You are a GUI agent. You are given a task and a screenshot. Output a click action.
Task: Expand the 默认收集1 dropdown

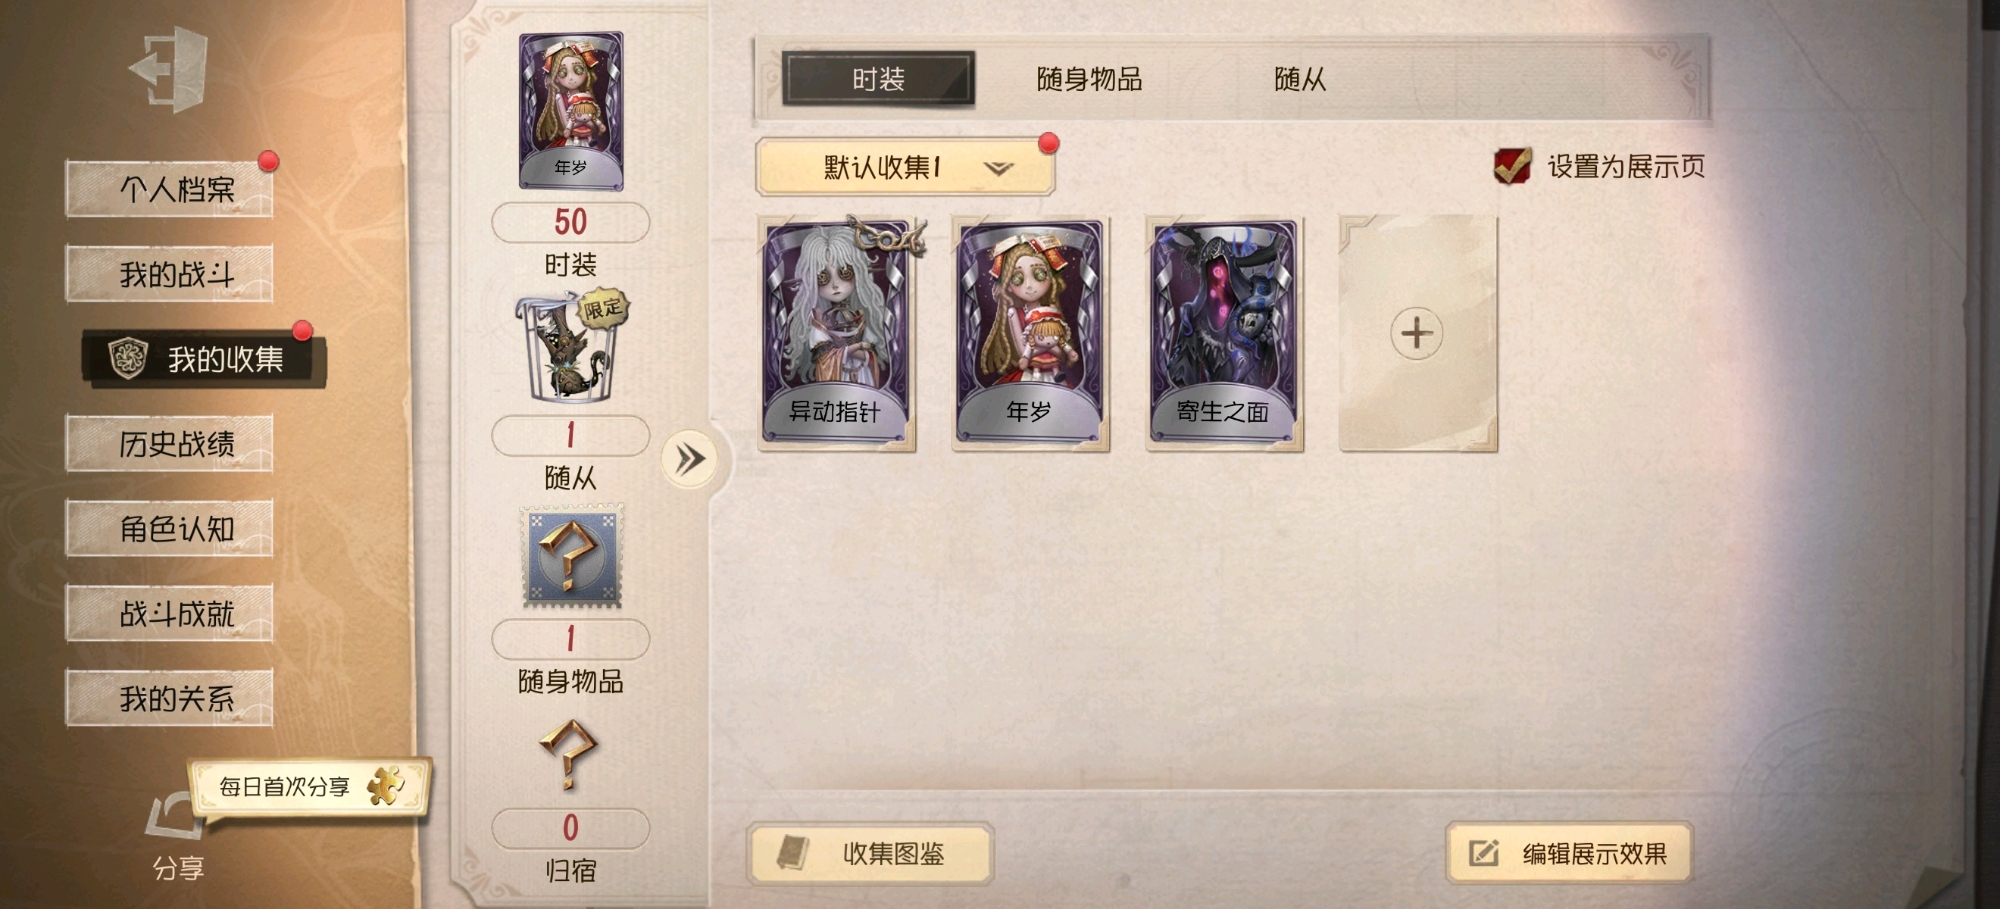[905, 167]
